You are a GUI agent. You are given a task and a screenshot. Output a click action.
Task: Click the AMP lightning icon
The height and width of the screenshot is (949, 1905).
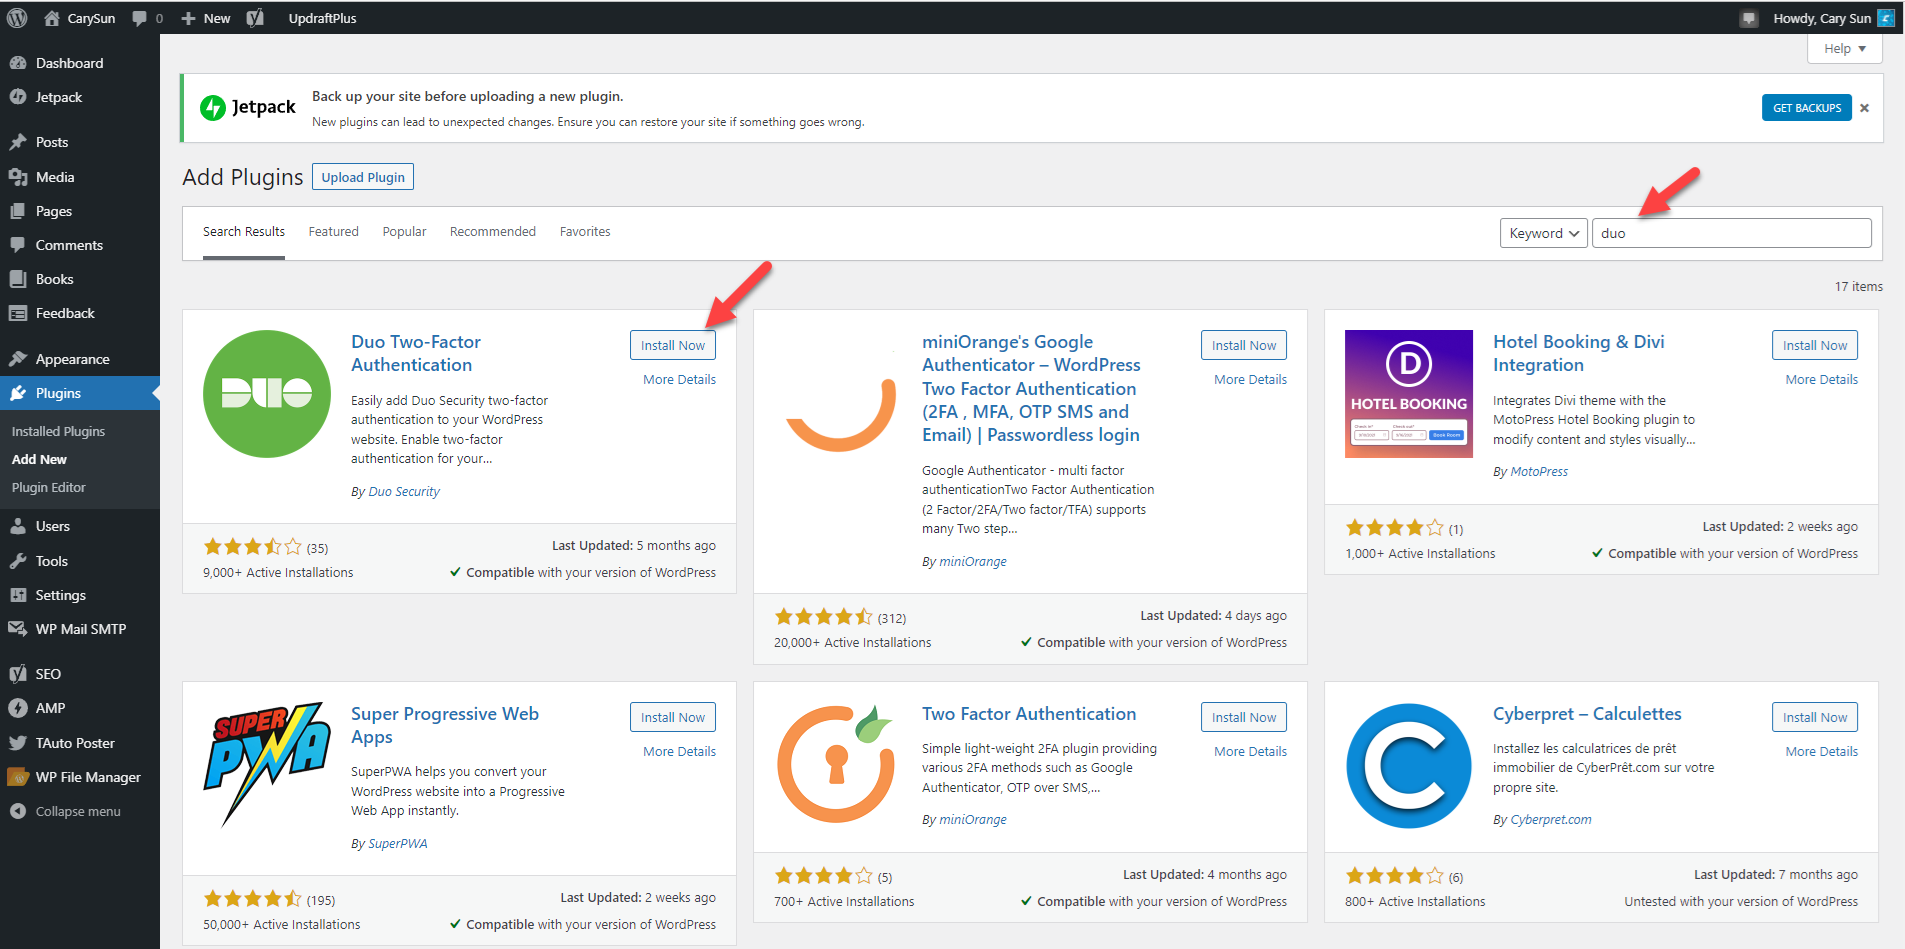[18, 708]
